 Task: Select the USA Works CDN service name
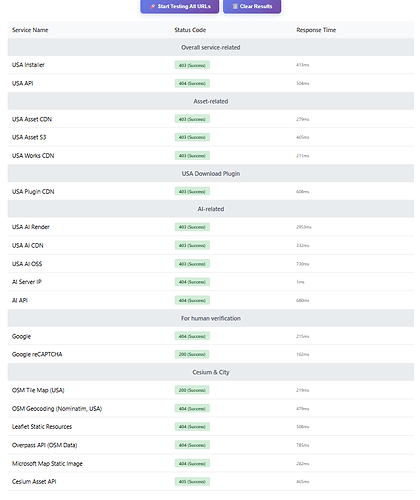(33, 156)
